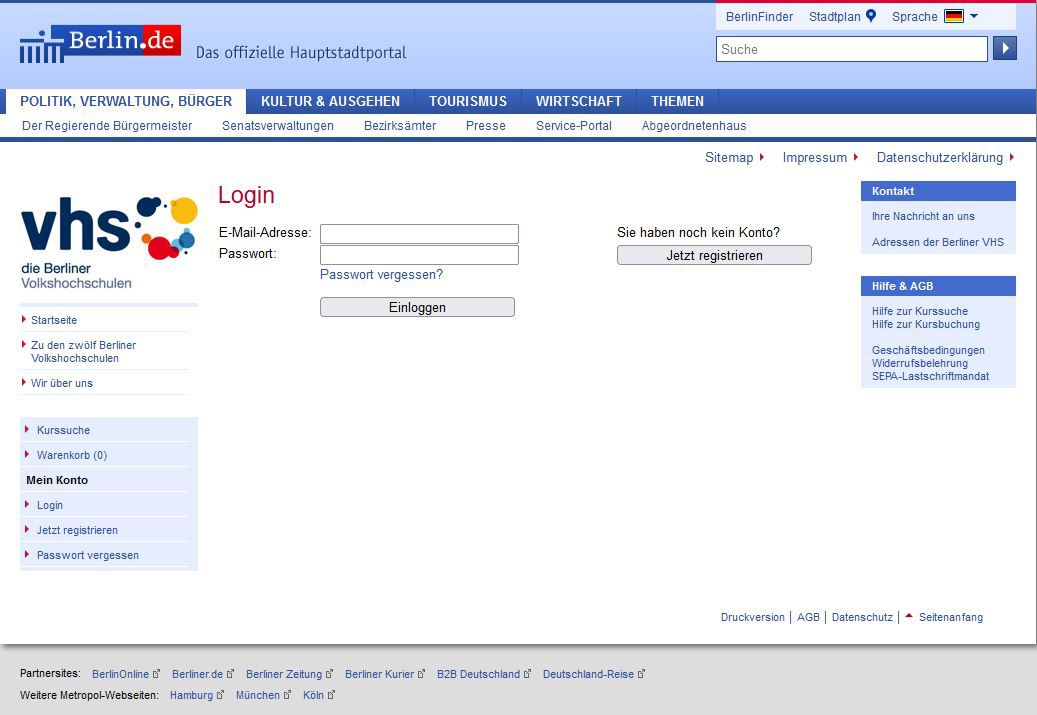Screen dimensions: 1037x715
Task: Open the Sitemap link
Action: click(x=729, y=157)
